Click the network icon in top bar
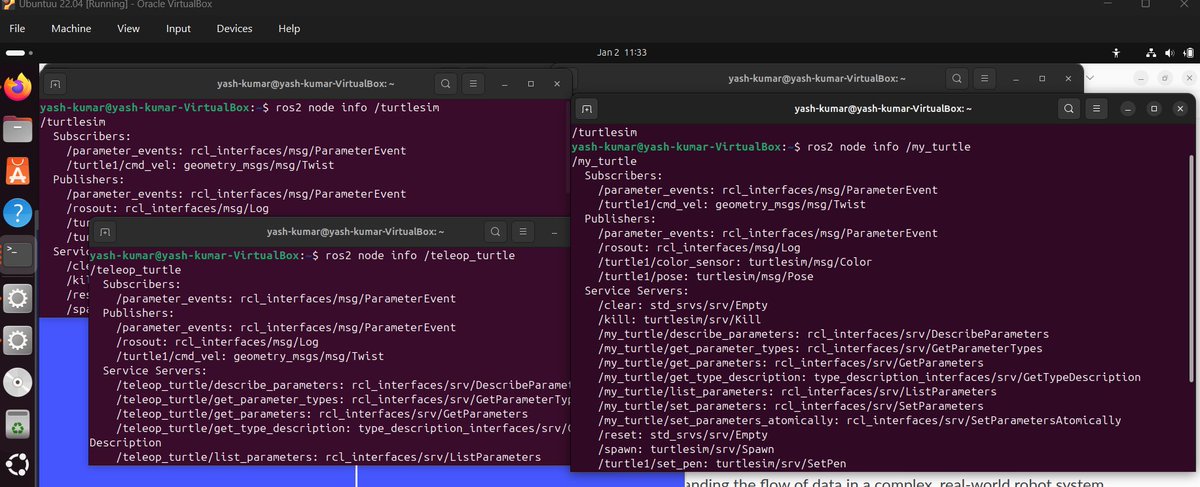1200x487 pixels. pyautogui.click(x=1151, y=52)
